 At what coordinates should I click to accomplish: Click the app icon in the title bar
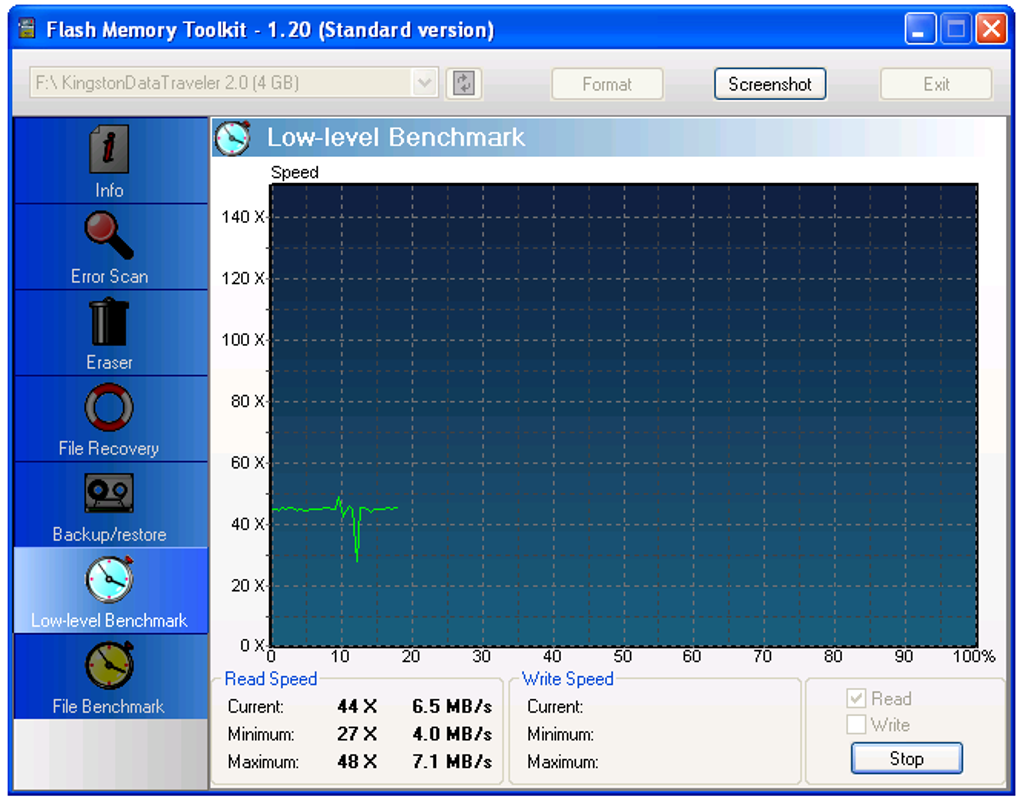[27, 29]
